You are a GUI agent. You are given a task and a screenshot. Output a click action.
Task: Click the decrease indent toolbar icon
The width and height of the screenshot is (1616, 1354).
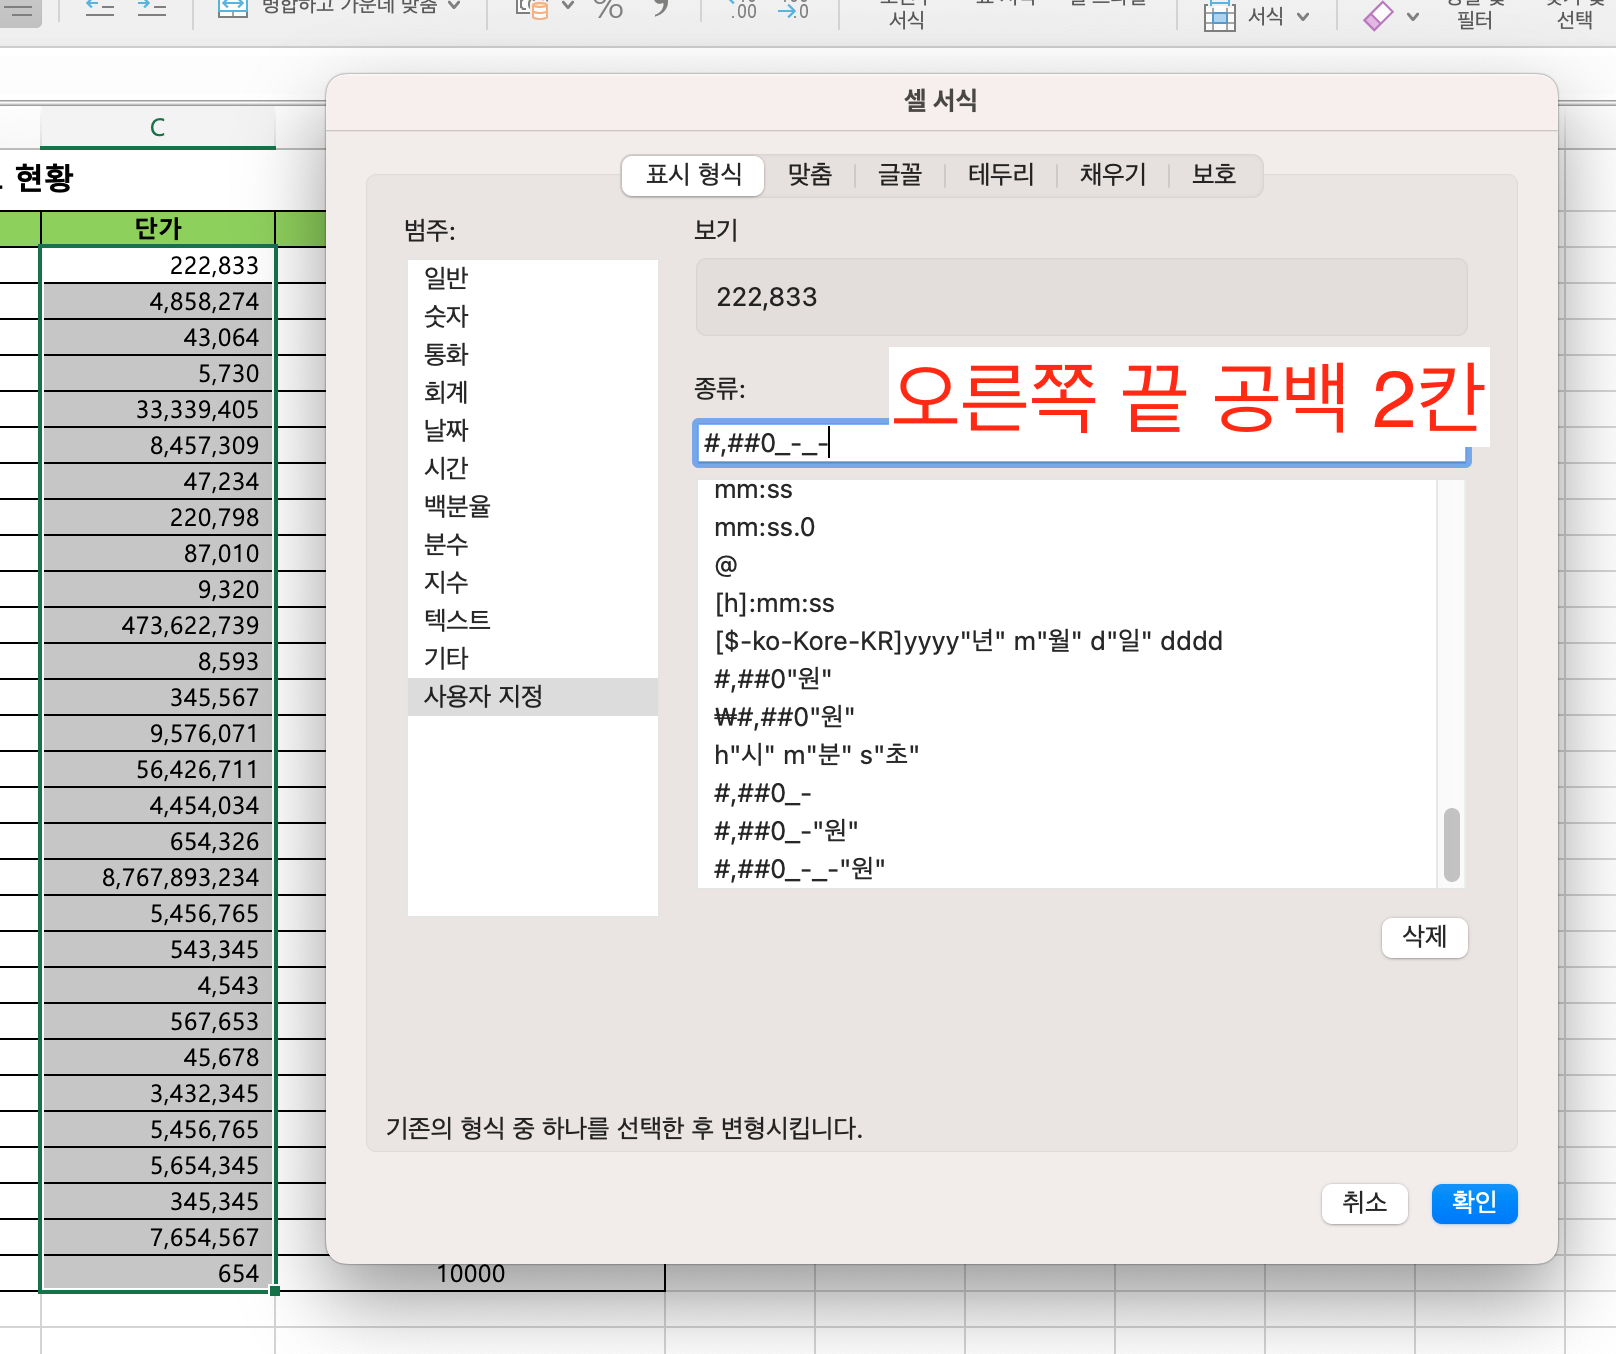[100, 8]
